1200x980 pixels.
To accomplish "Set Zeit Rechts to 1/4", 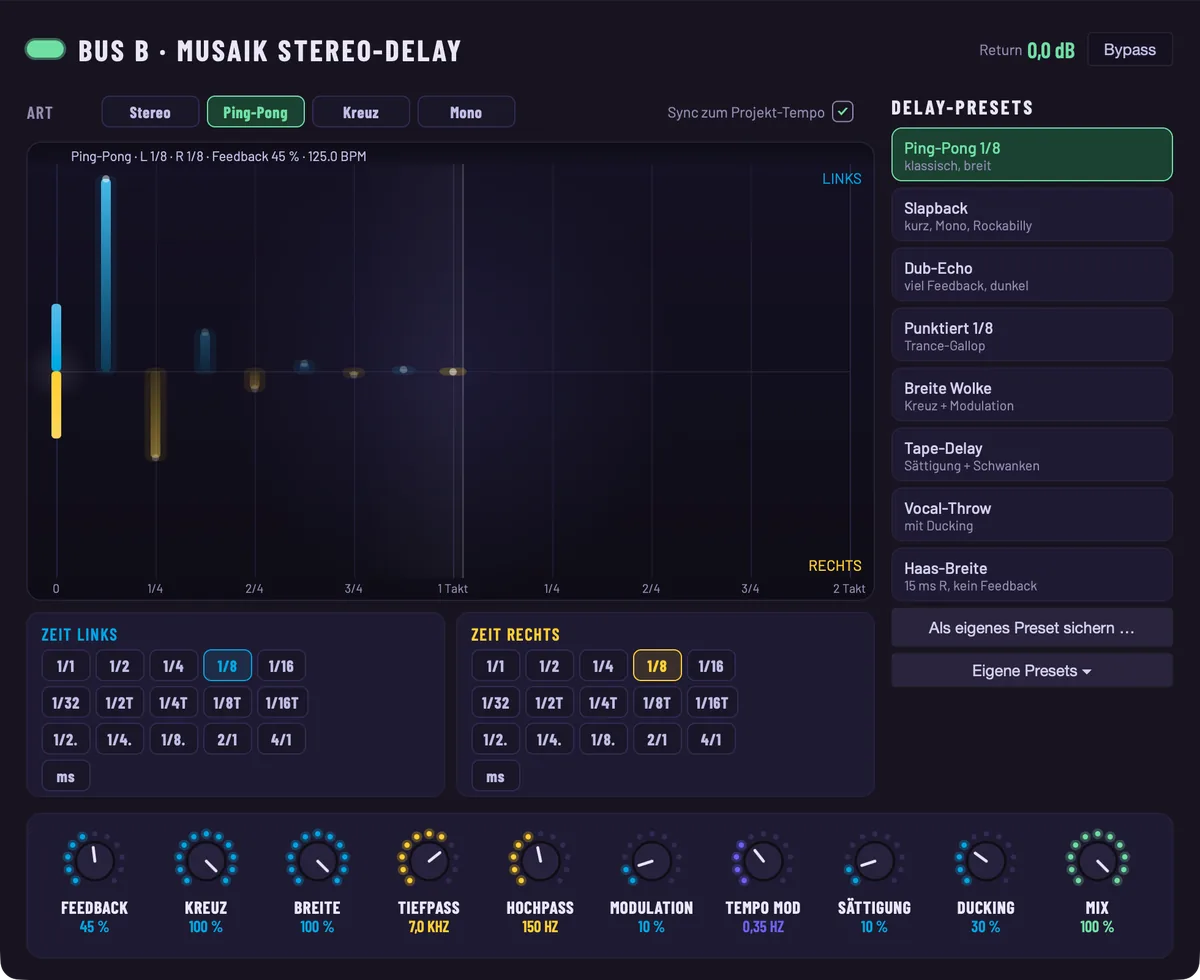I will click(x=603, y=666).
